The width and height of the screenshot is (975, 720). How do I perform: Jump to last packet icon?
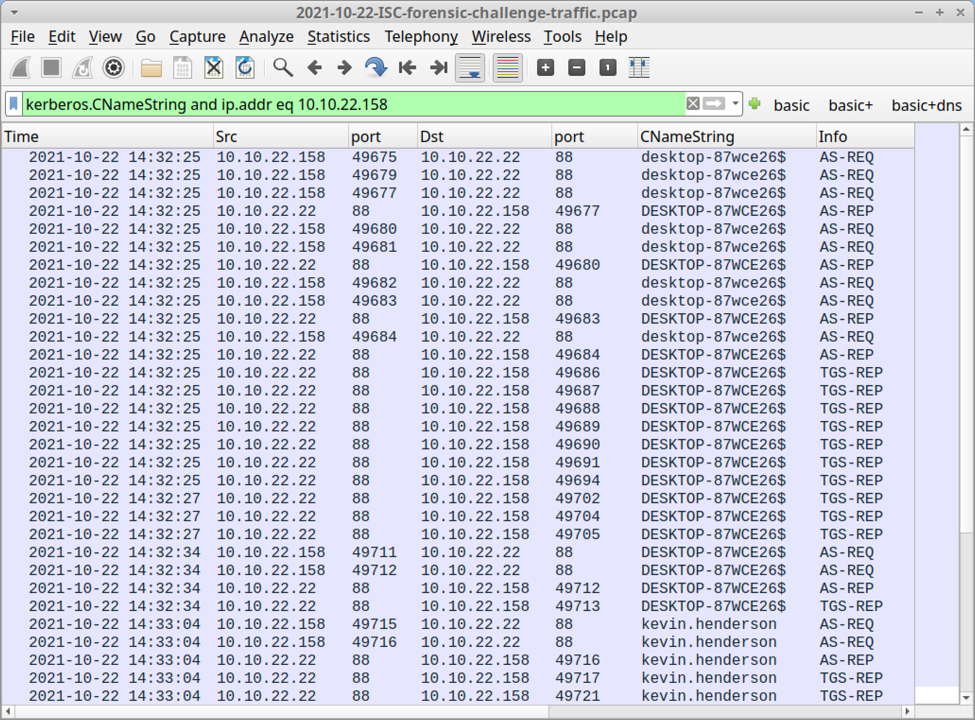click(438, 68)
